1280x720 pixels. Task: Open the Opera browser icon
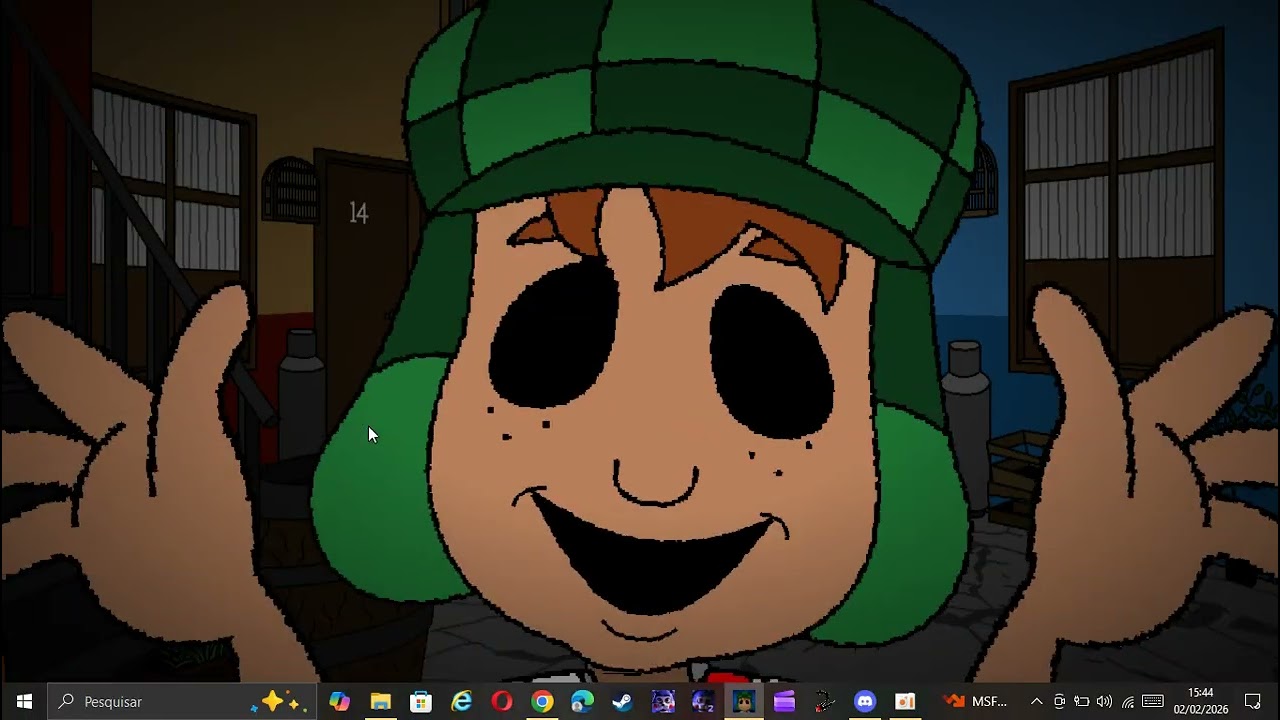coord(502,702)
